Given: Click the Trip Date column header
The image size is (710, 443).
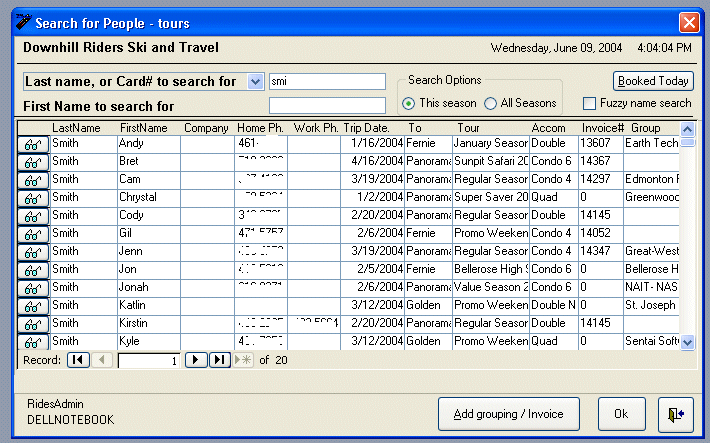Looking at the screenshot, I should pos(366,128).
